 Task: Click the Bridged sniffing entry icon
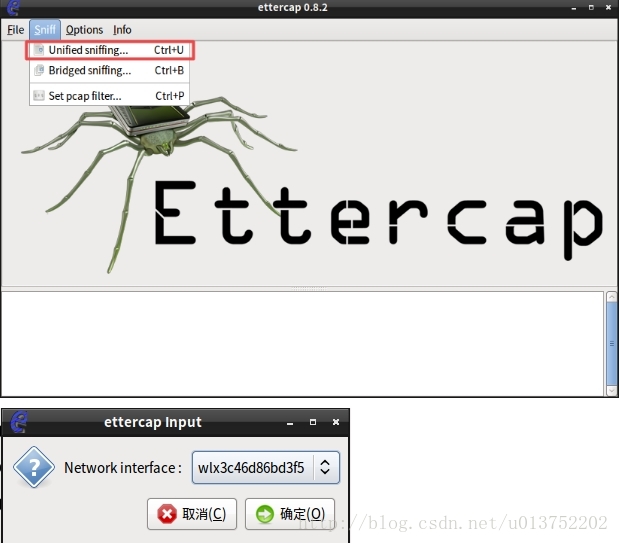point(39,70)
